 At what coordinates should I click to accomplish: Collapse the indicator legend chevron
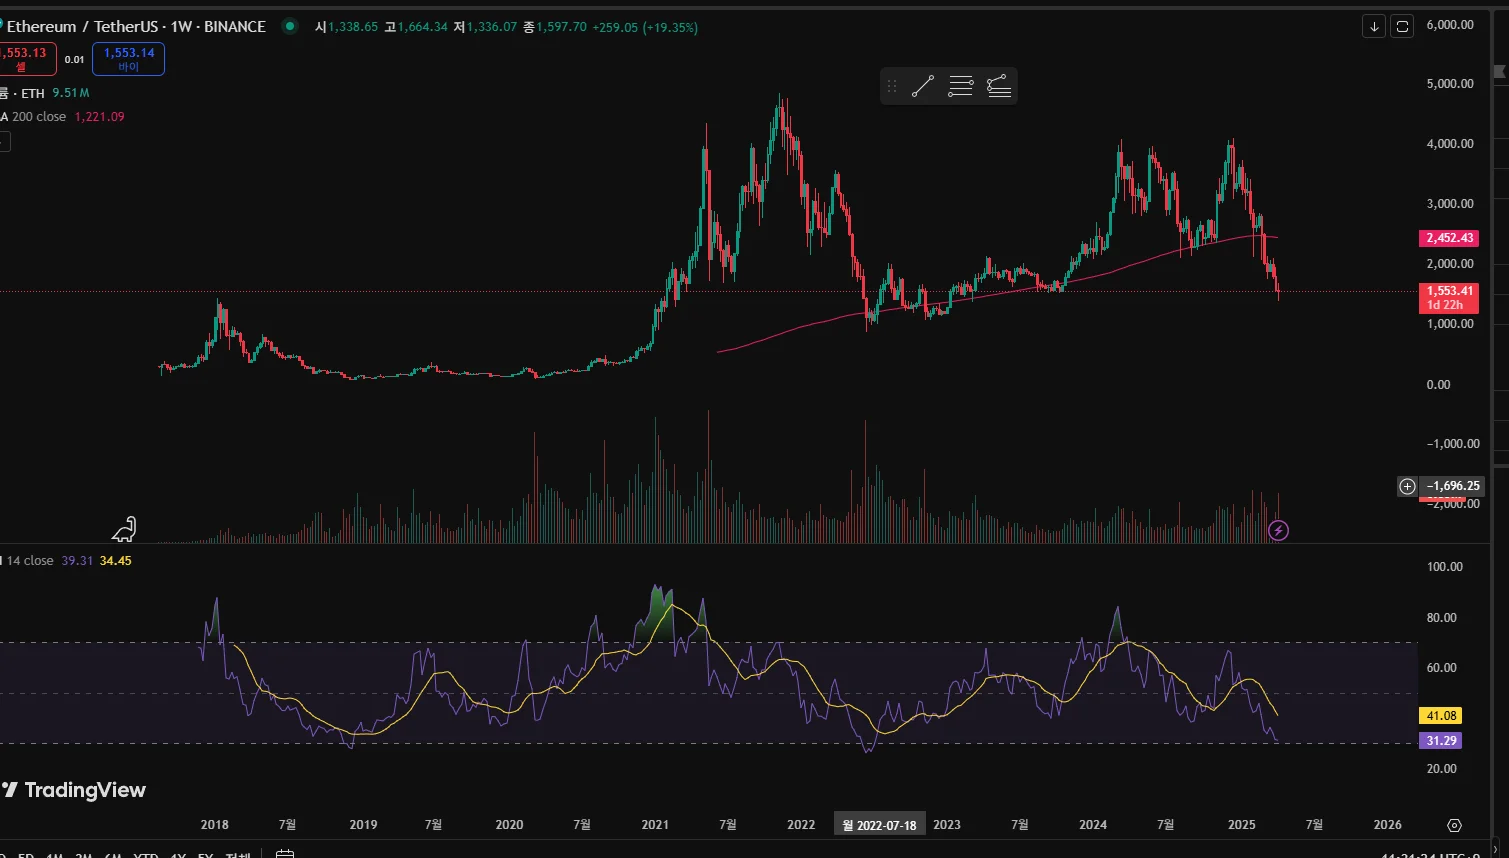tap(4, 142)
